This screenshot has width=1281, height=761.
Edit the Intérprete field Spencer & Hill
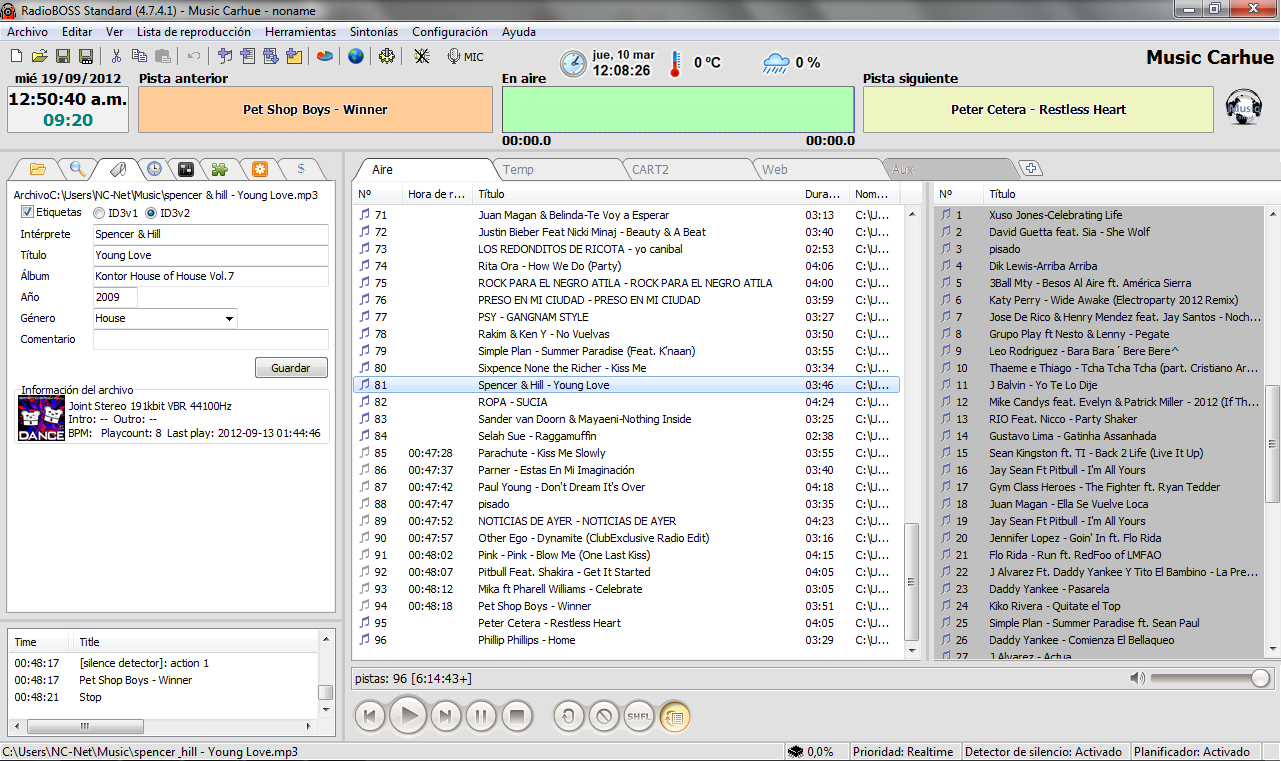point(211,234)
